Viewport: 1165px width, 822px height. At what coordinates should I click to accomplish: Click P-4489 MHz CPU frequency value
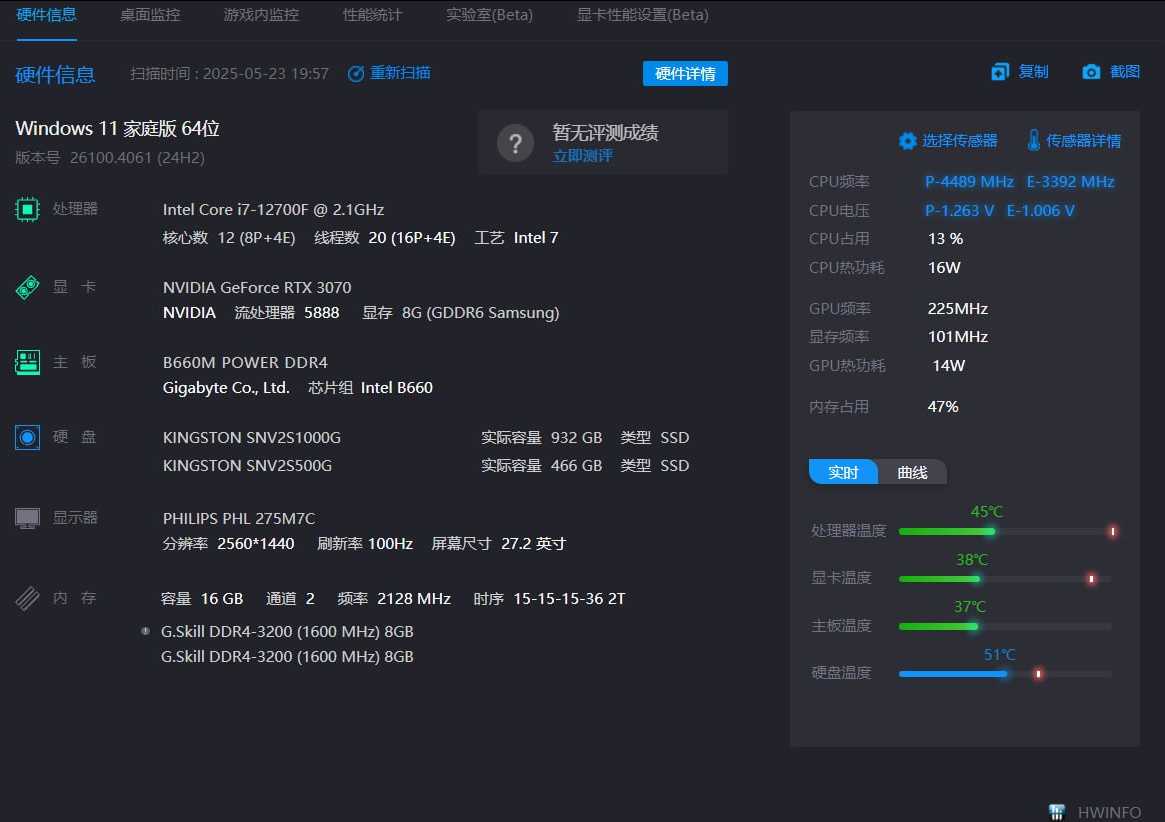pos(969,181)
